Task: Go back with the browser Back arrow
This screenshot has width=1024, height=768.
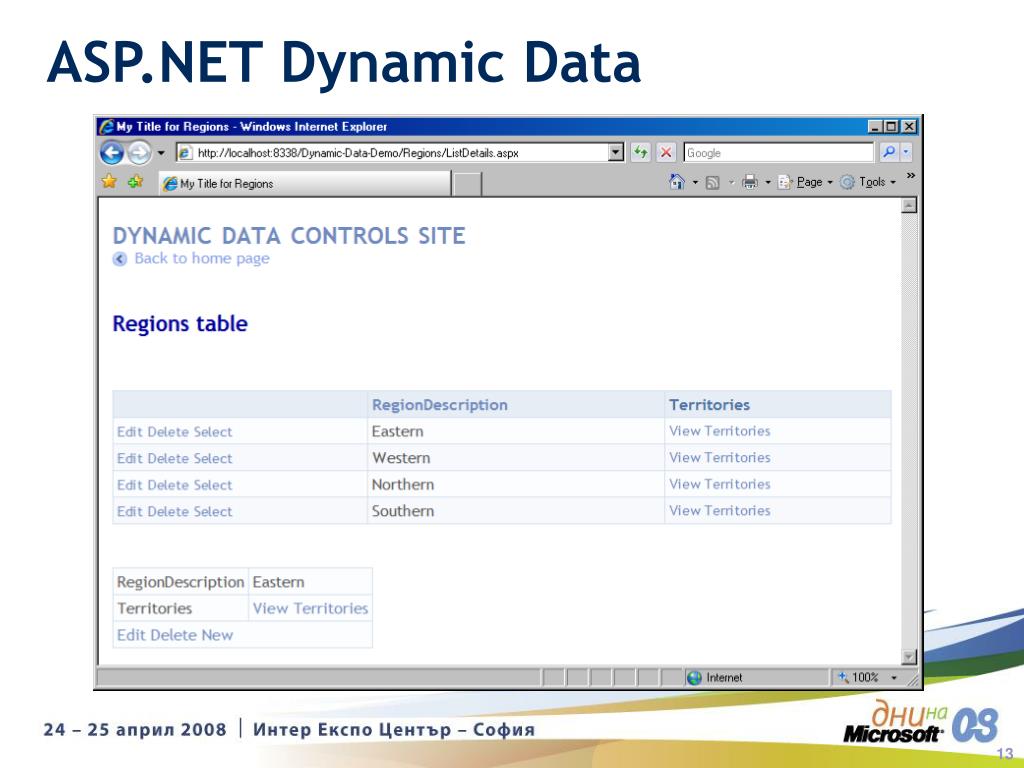Action: coord(112,153)
